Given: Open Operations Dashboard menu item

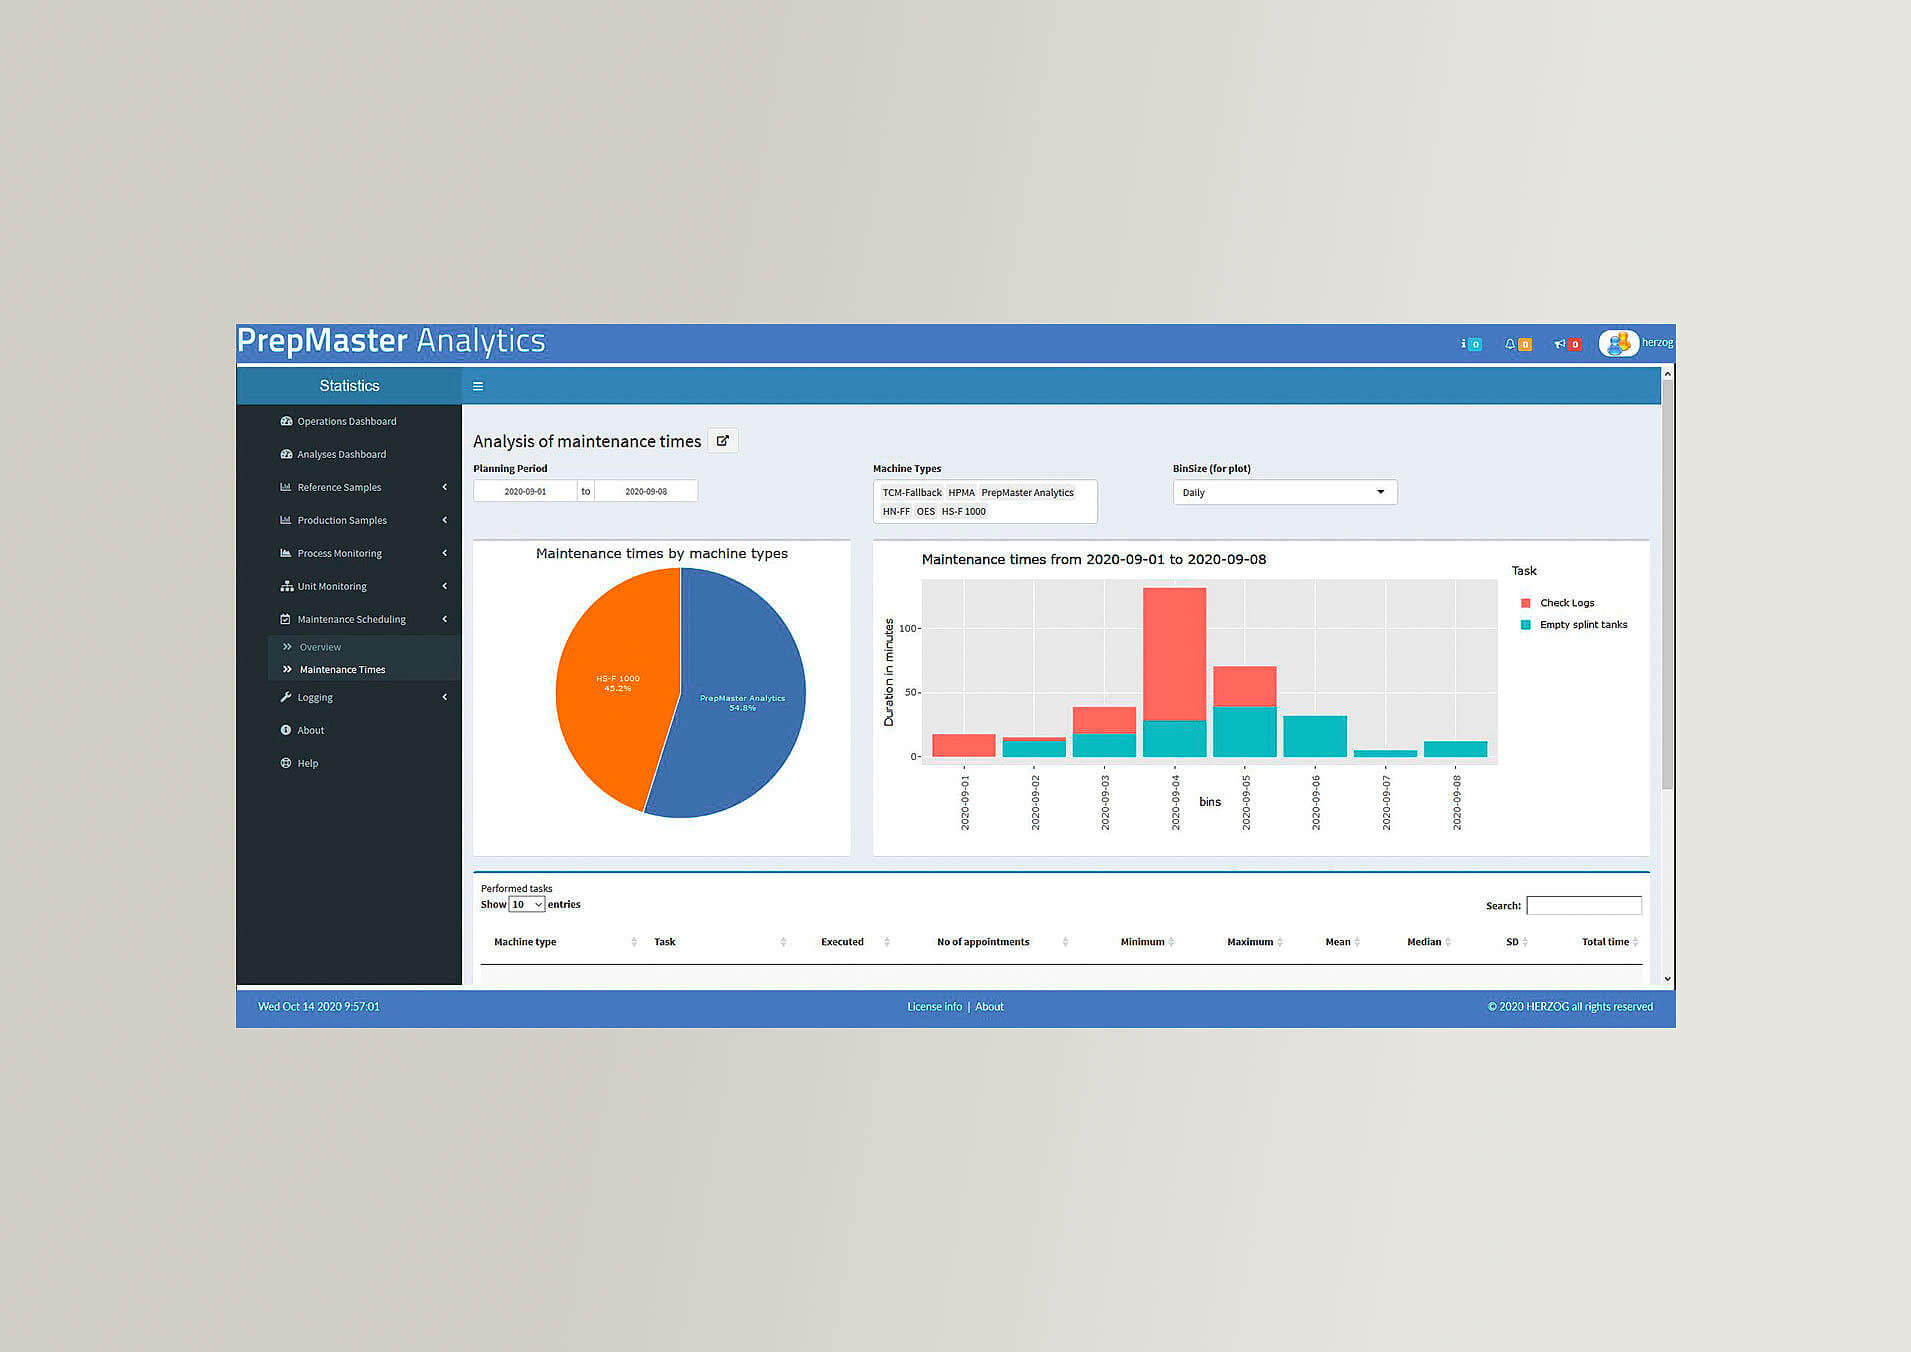Looking at the screenshot, I should tap(349, 421).
